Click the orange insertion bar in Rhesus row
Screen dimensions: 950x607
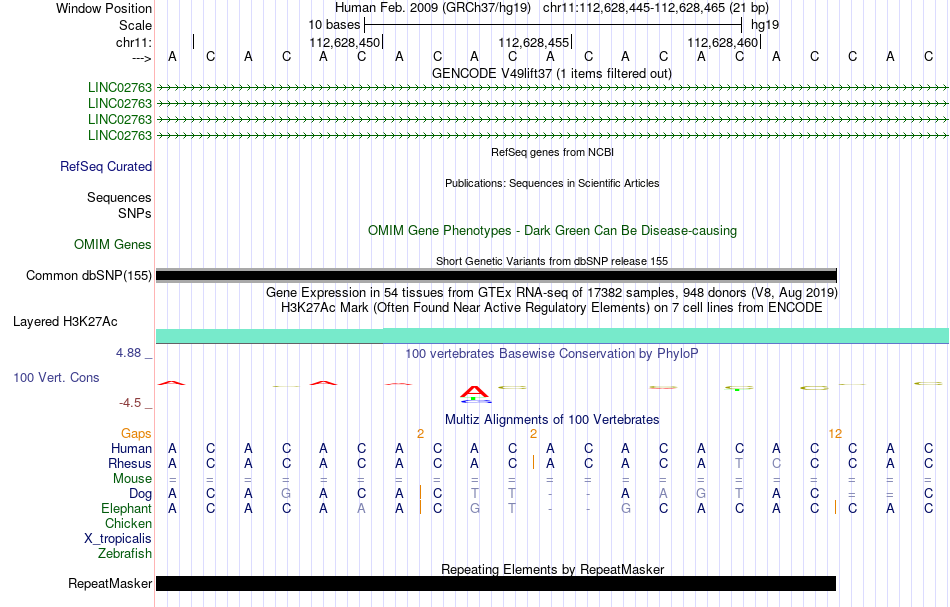point(533,462)
